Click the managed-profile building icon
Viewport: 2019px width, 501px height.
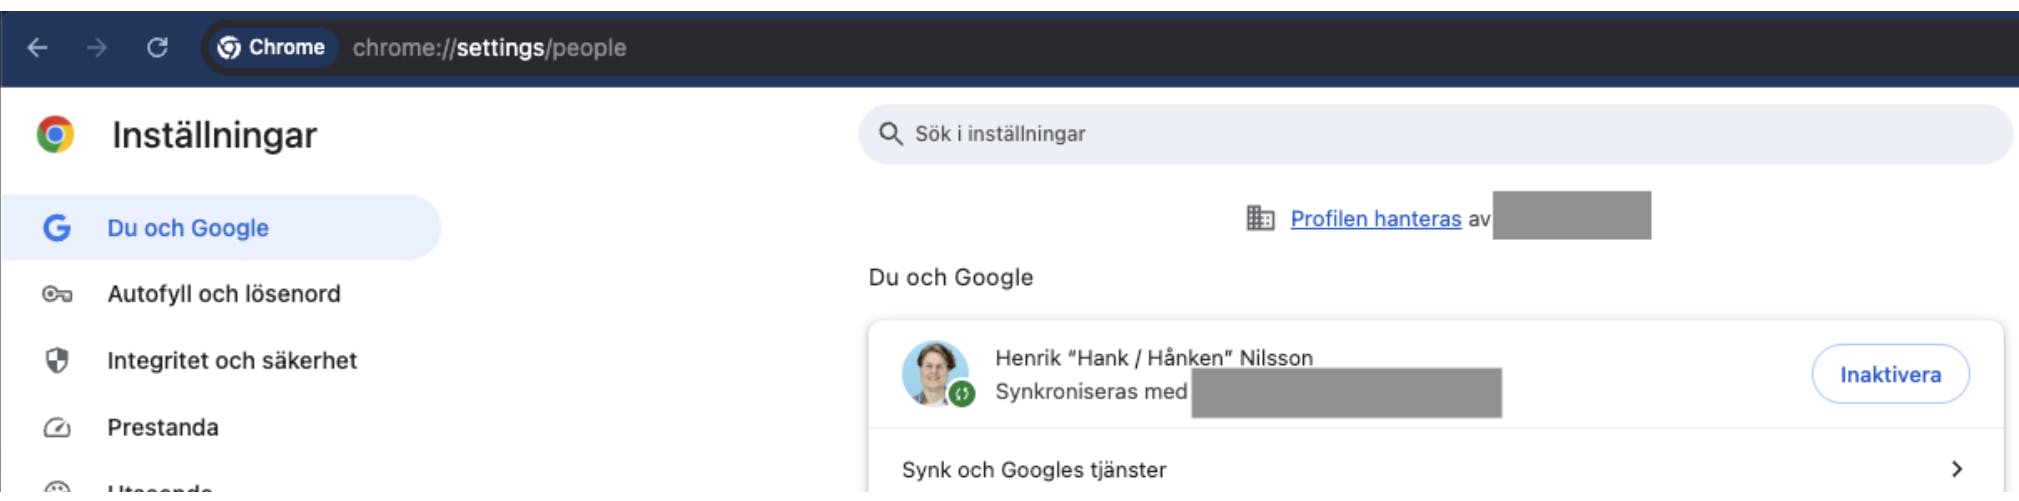click(1260, 218)
